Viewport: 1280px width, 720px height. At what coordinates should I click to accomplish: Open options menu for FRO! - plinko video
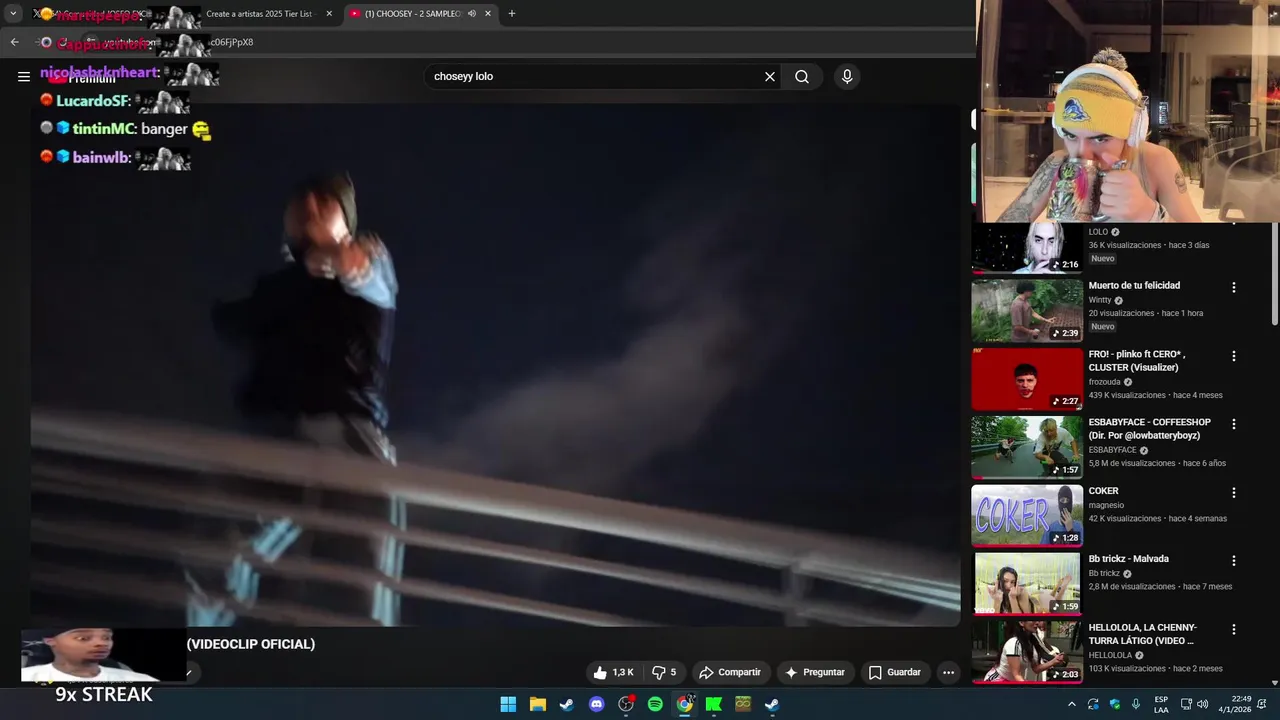(1233, 356)
